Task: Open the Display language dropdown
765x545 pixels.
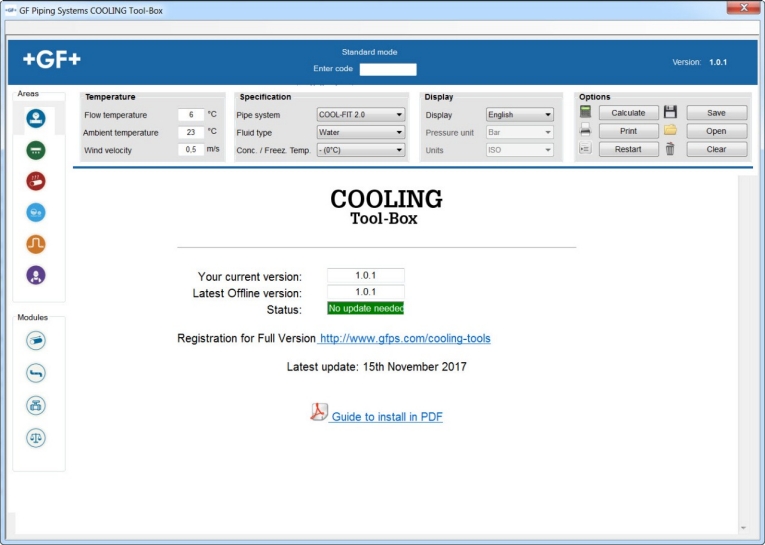Action: coord(520,115)
